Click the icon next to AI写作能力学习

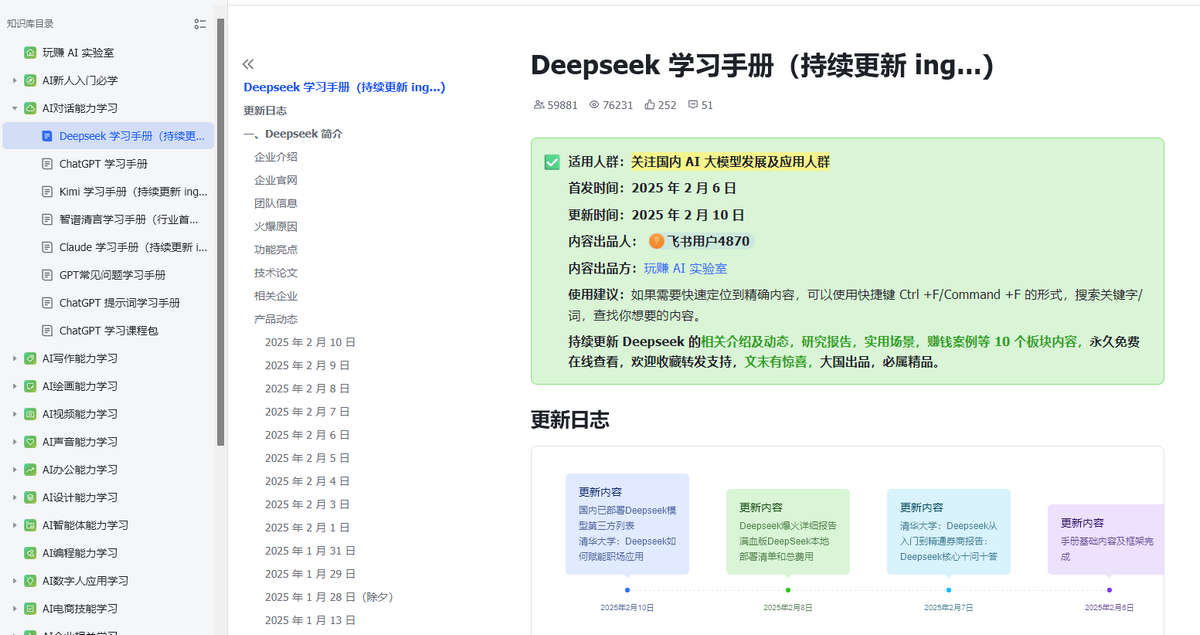(x=30, y=358)
